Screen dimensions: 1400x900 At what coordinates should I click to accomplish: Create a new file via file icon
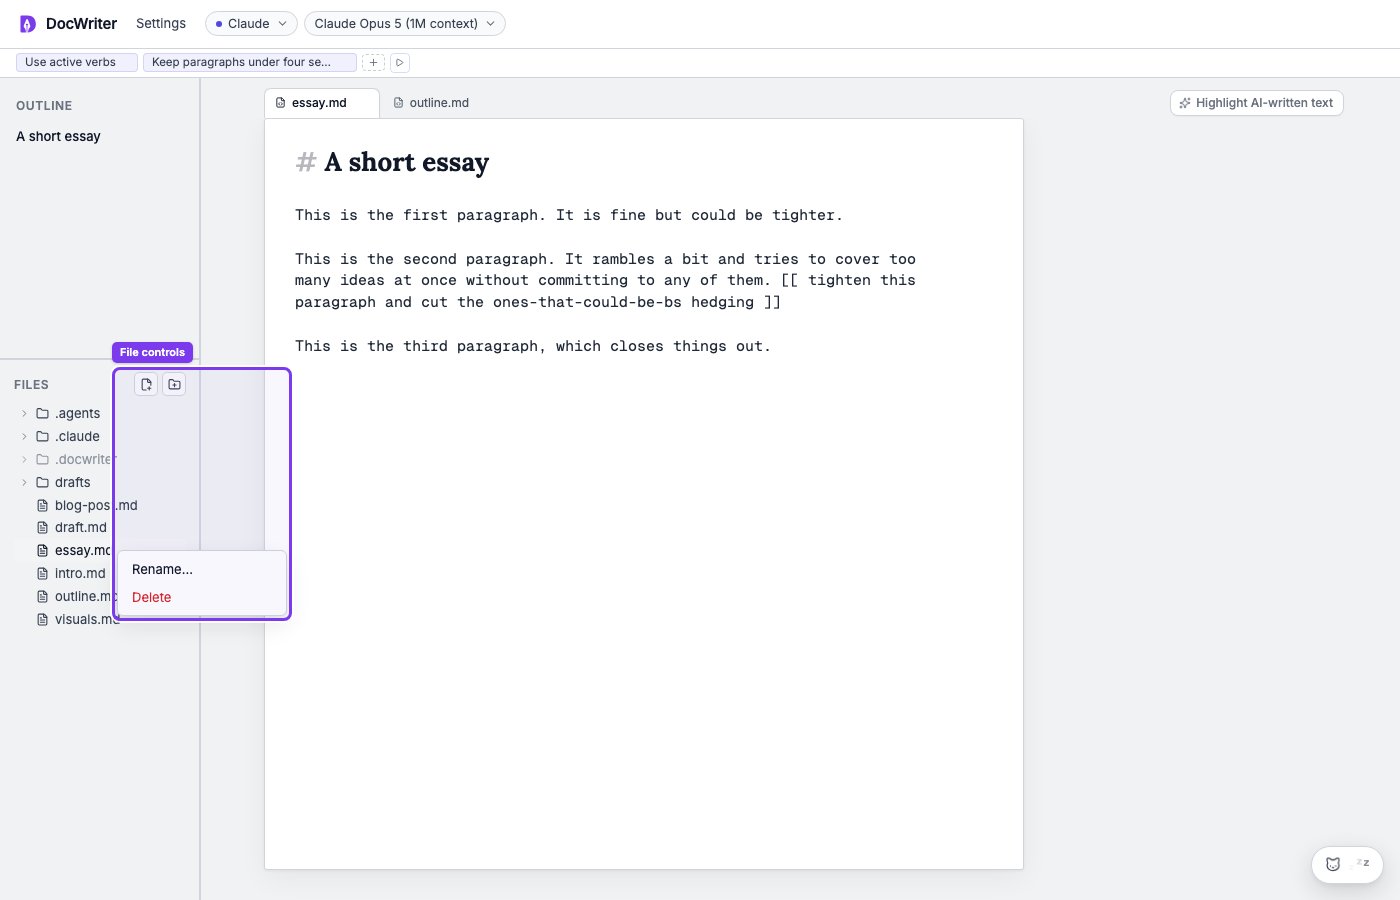click(x=146, y=384)
